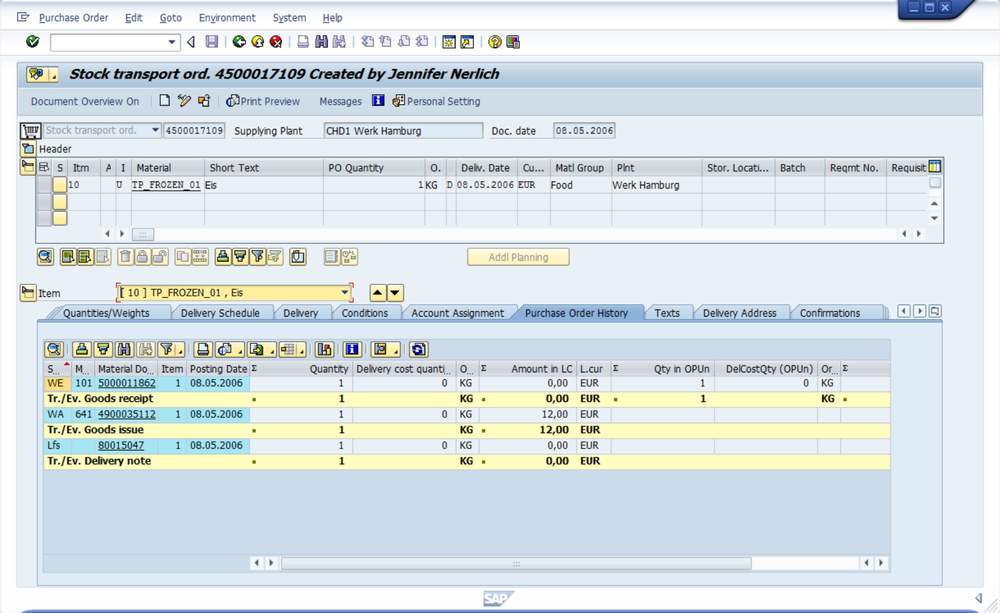Click the next item down-arrow button
1000x613 pixels.
(x=395, y=293)
